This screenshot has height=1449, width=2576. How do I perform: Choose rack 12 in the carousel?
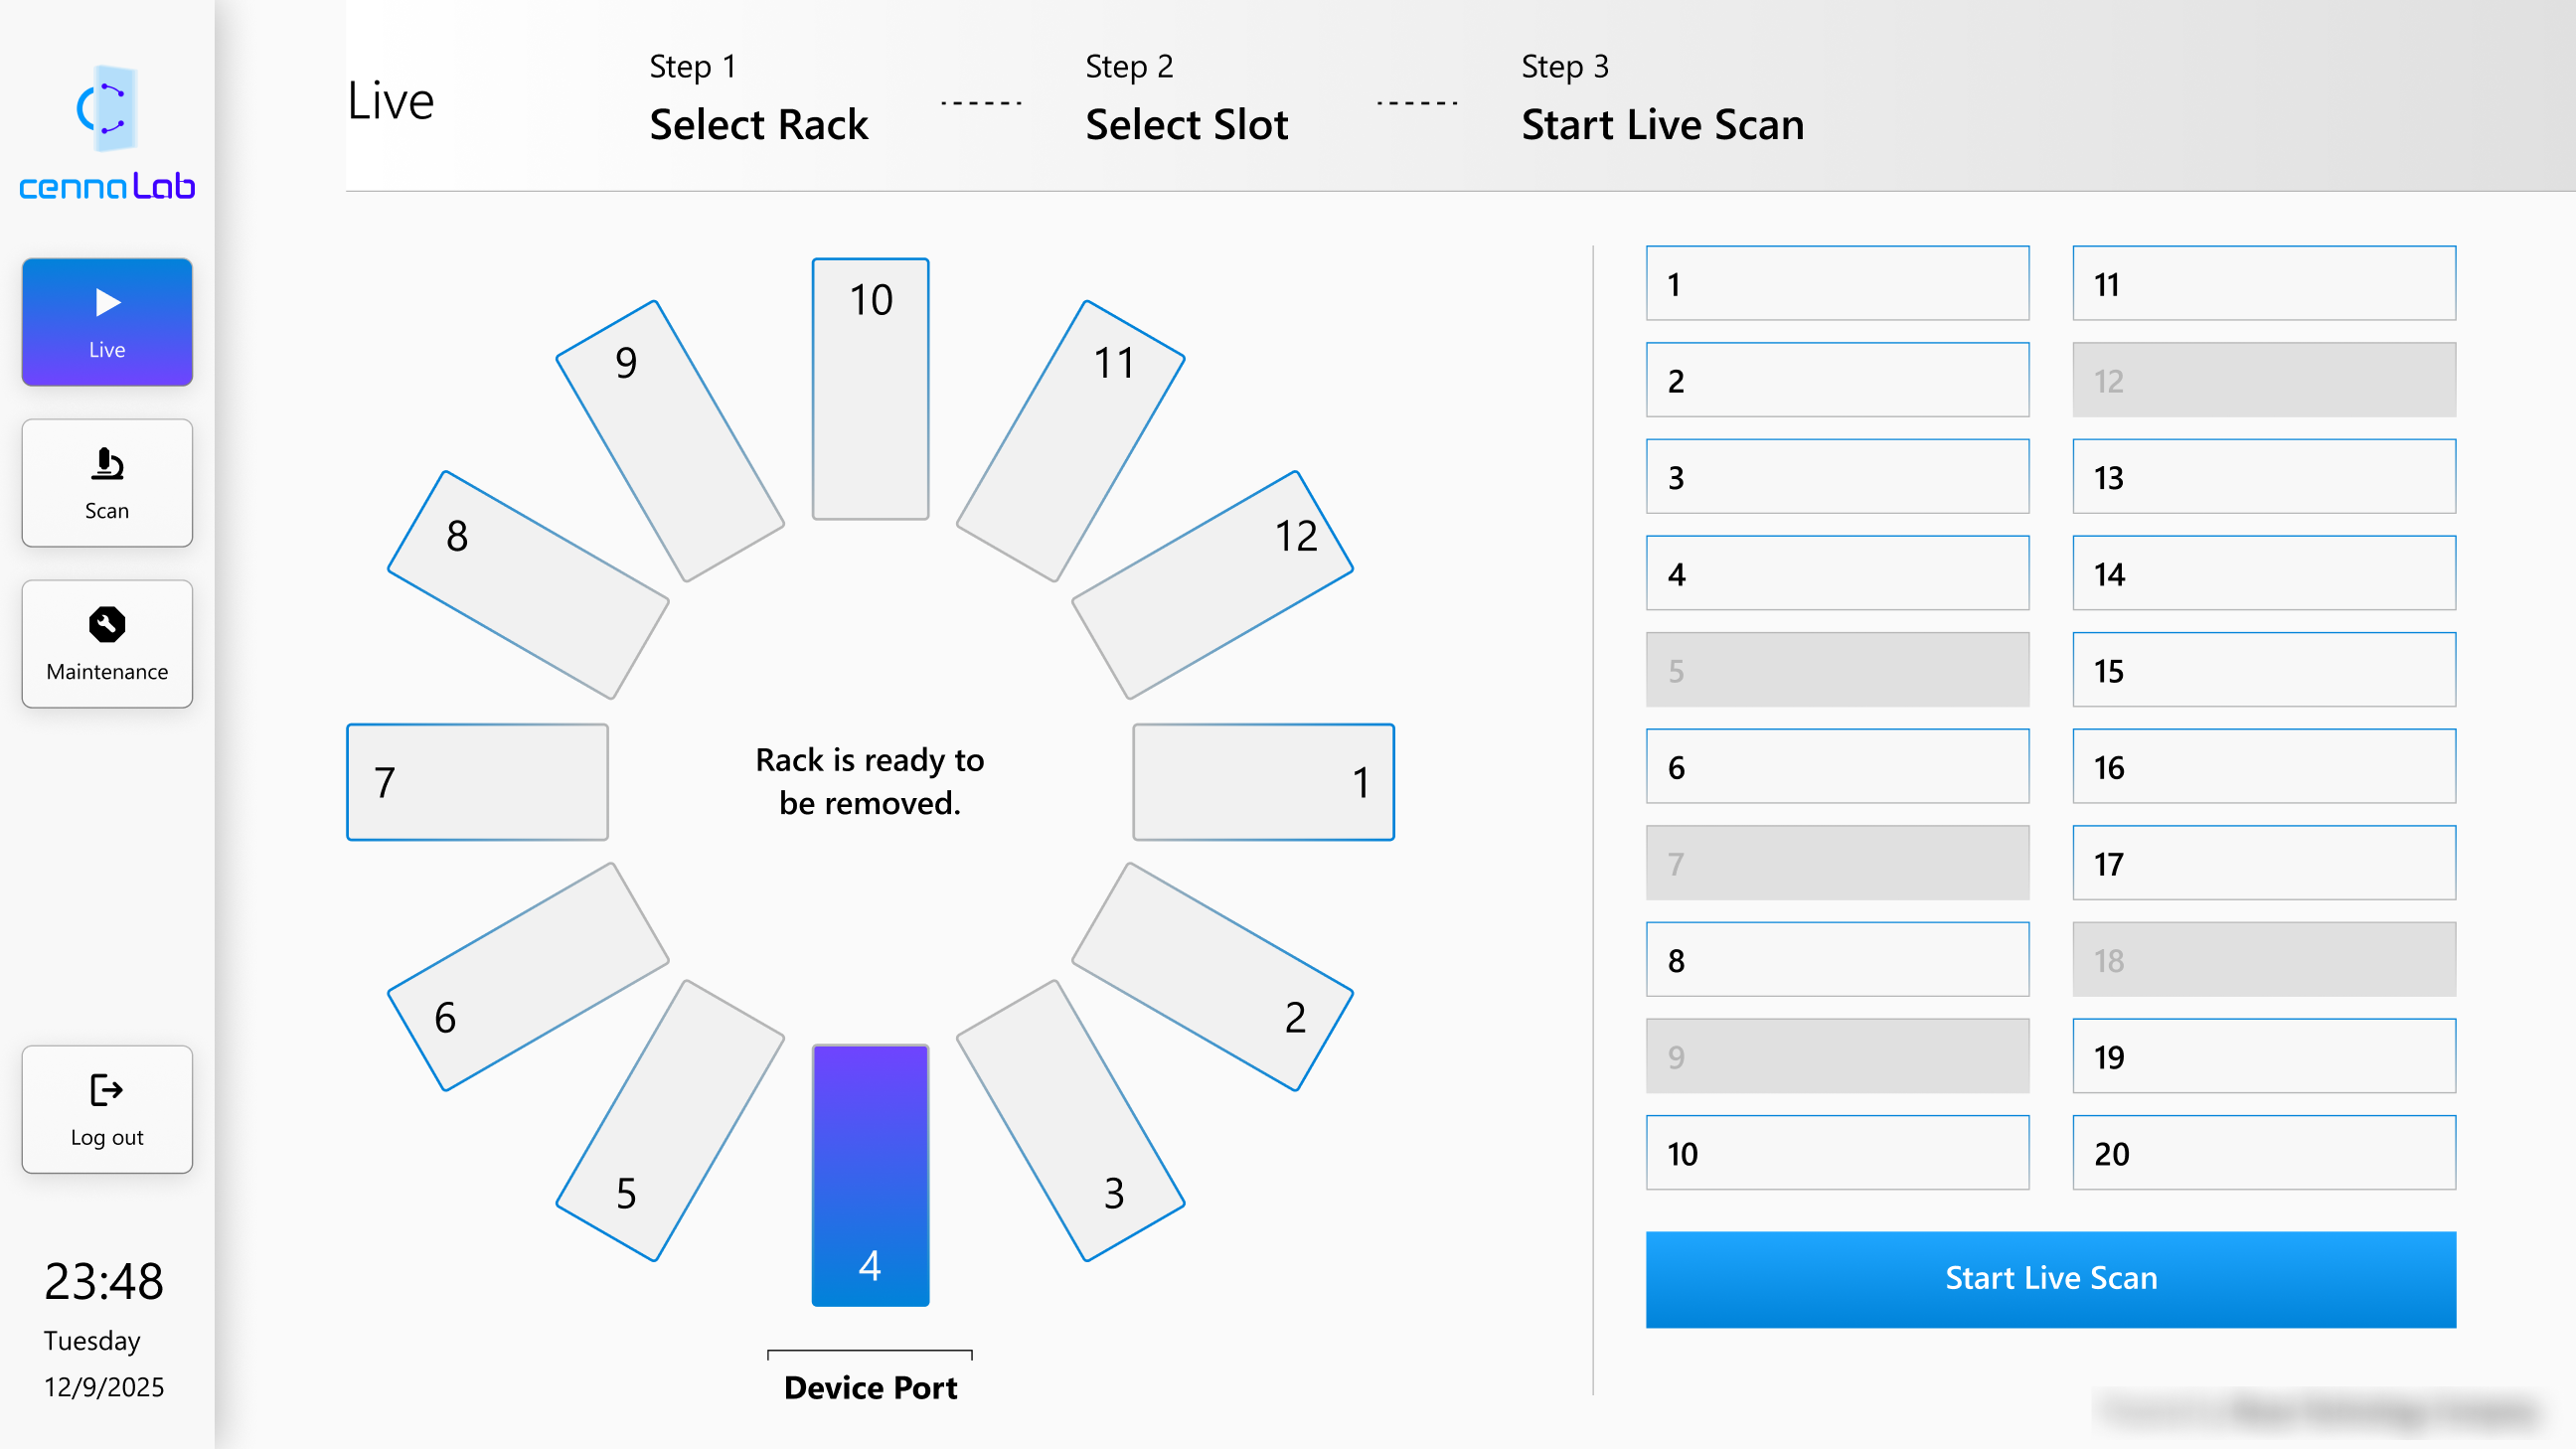click(1212, 585)
